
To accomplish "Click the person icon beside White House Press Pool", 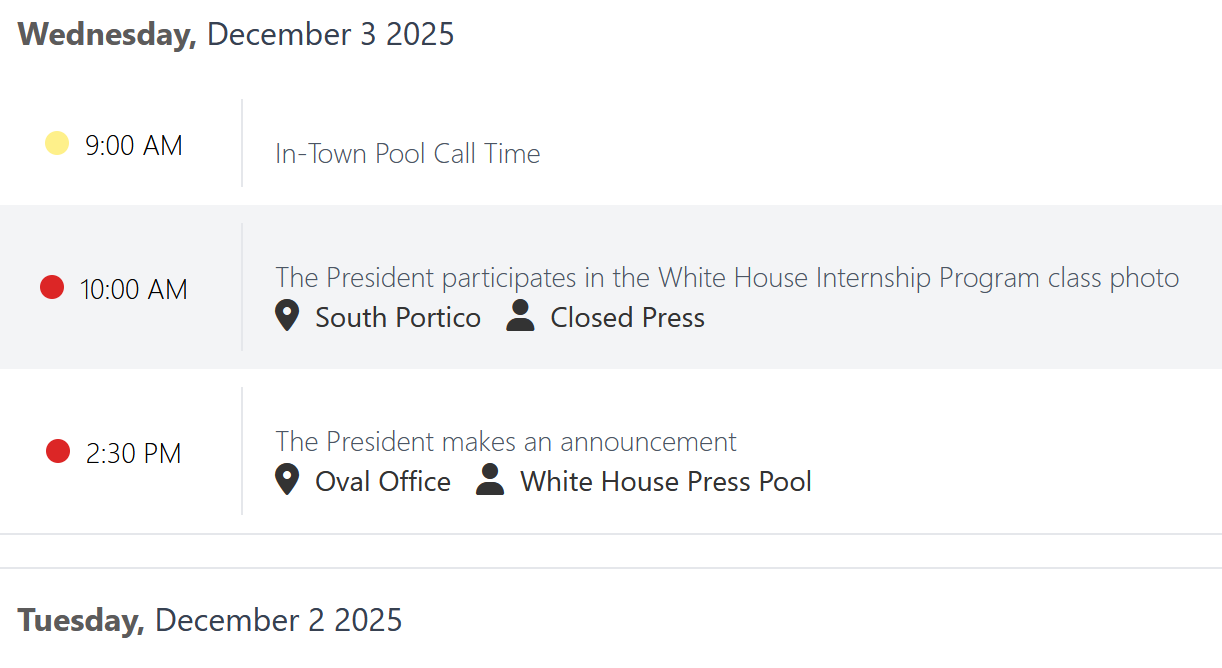I will pos(490,481).
